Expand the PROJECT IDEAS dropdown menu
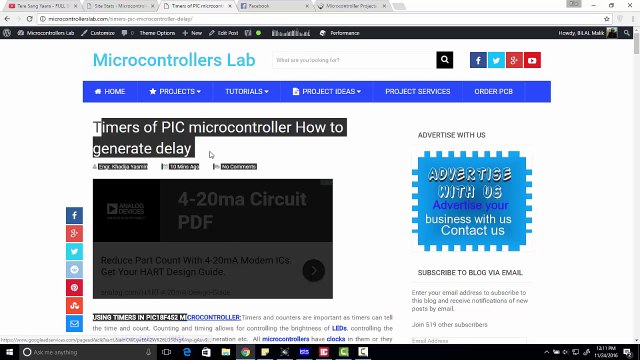The height and width of the screenshot is (360, 640). (327, 91)
